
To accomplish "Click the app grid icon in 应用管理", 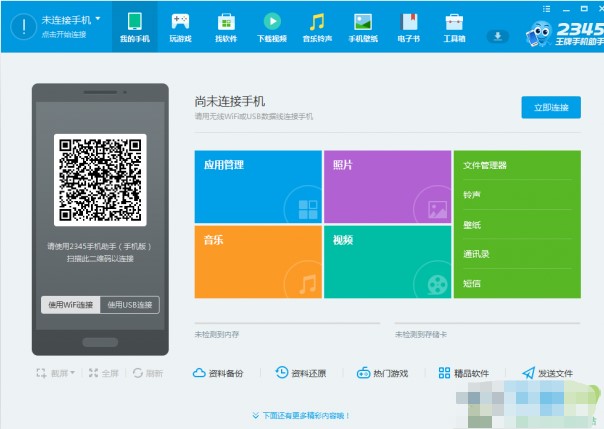I will pos(308,209).
